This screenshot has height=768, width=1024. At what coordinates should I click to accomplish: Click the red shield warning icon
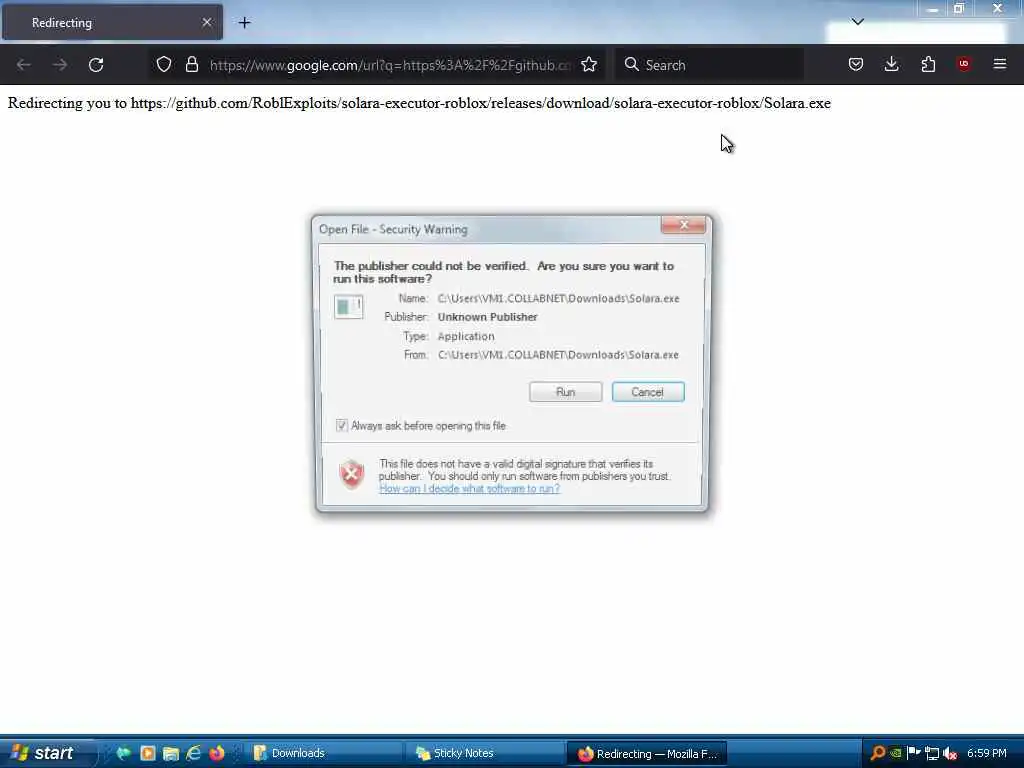point(352,474)
